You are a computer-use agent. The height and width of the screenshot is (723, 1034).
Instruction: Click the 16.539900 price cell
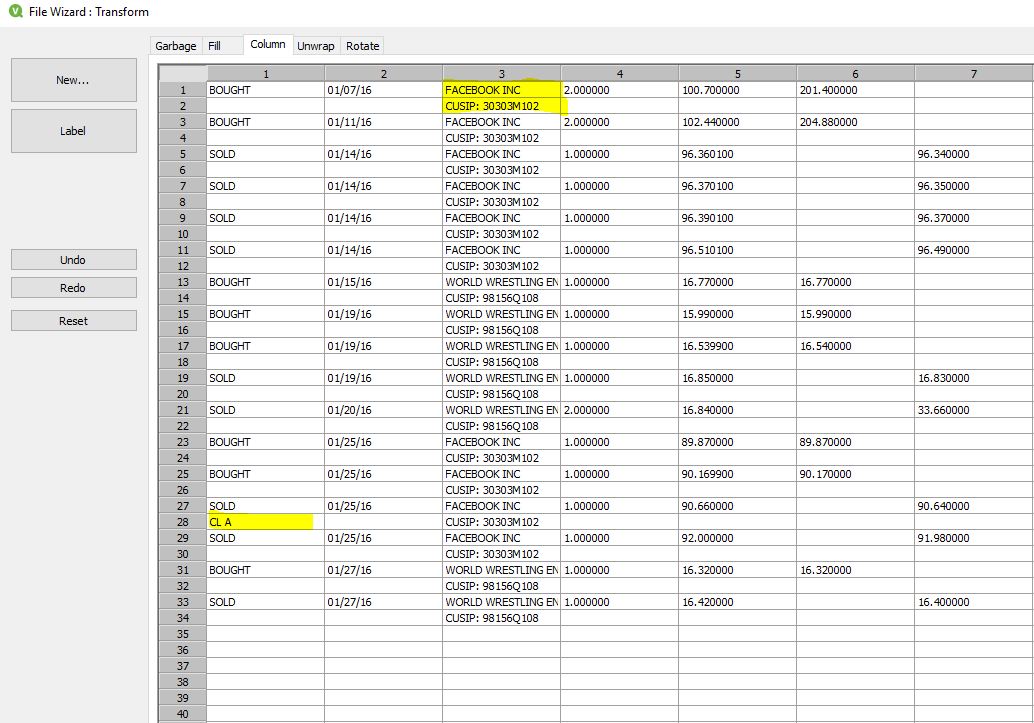click(x=738, y=346)
